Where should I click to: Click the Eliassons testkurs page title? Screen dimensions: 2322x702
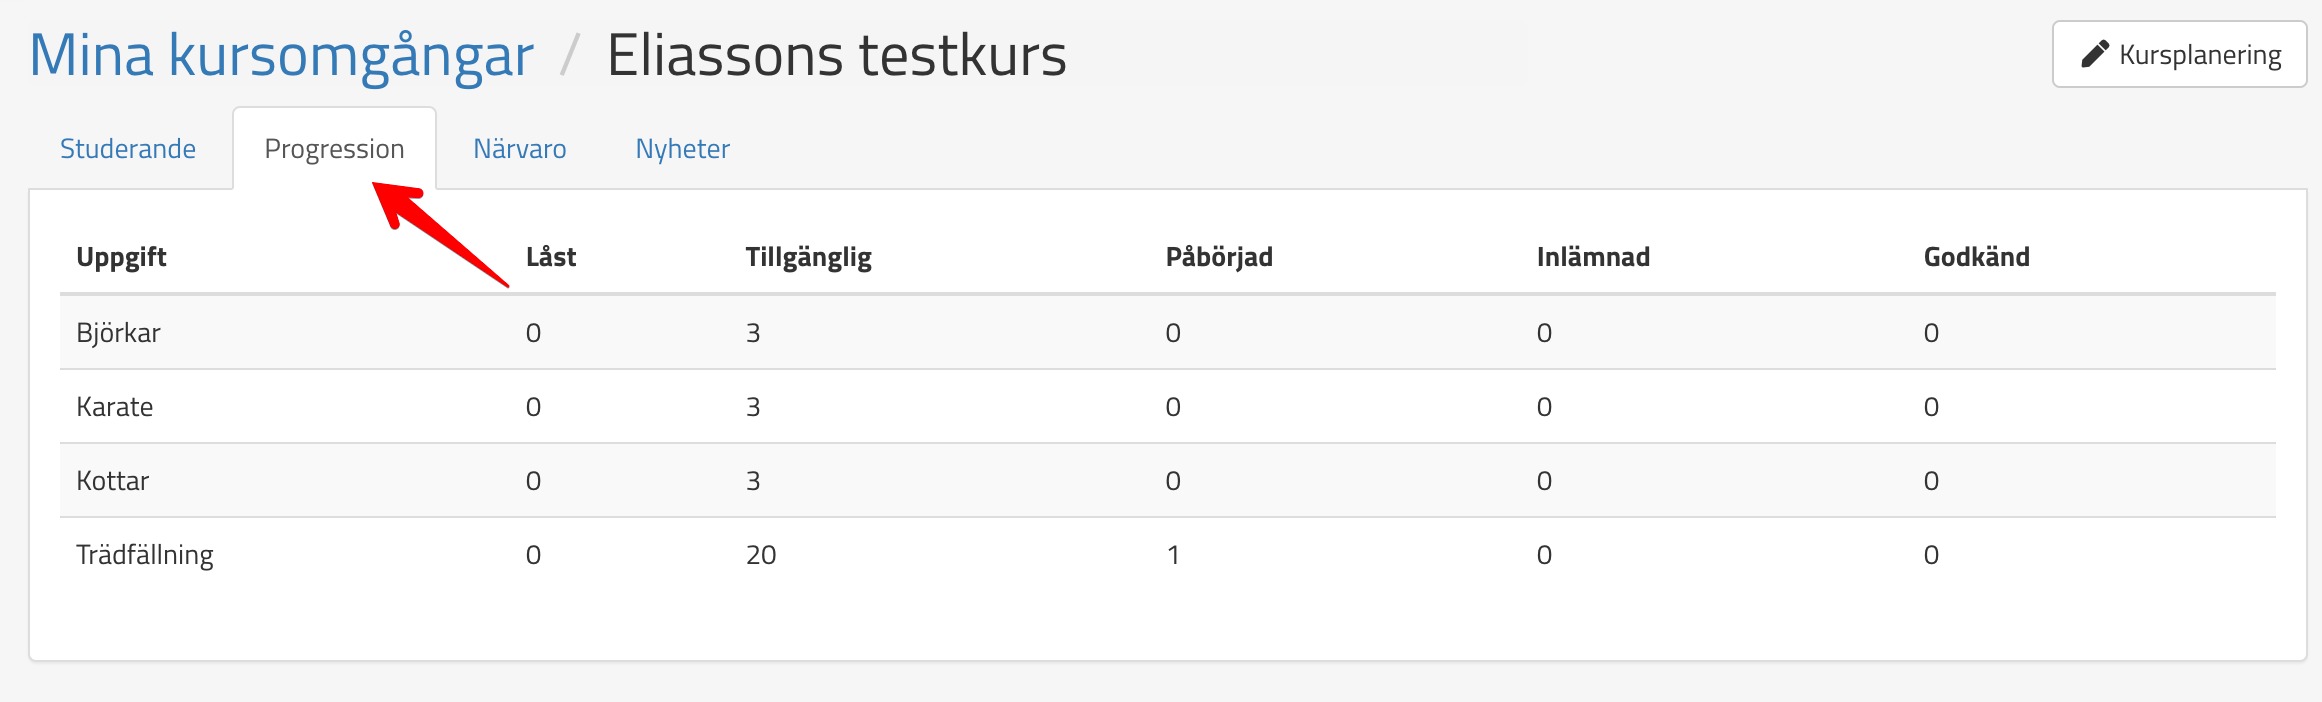[x=837, y=55]
